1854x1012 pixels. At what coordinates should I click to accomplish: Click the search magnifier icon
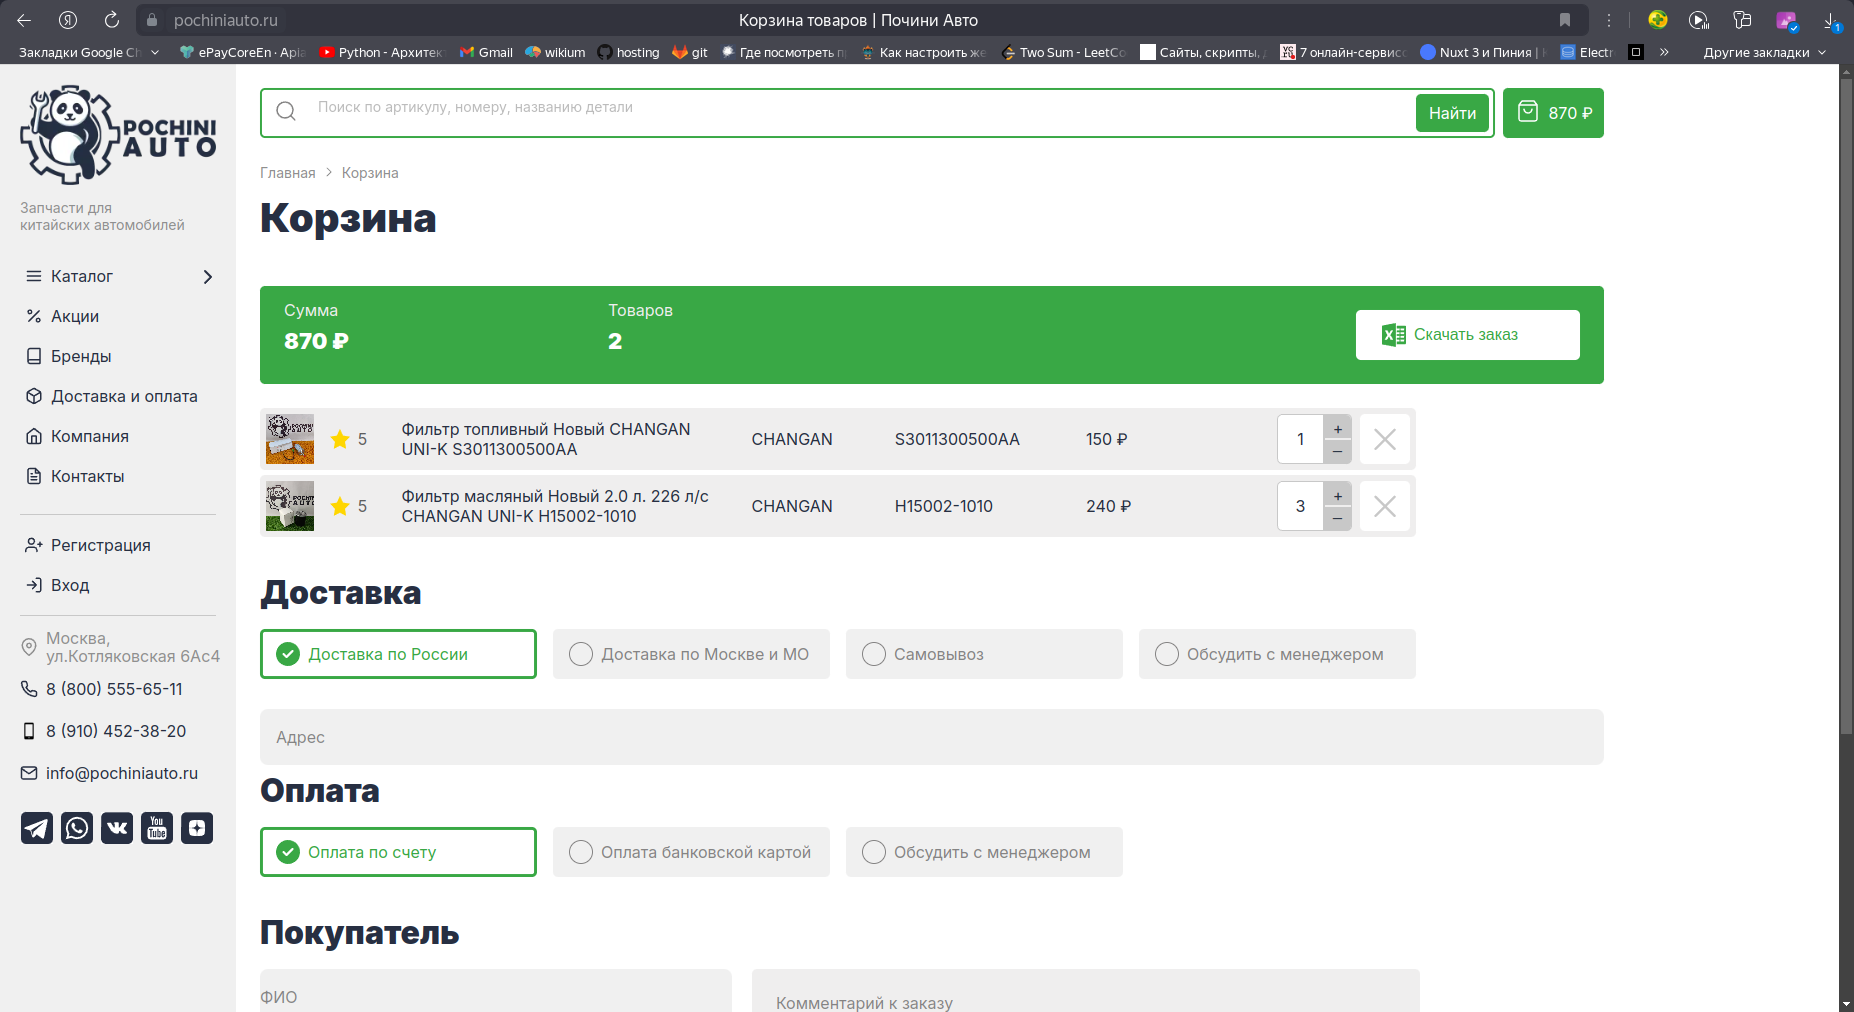(x=286, y=111)
